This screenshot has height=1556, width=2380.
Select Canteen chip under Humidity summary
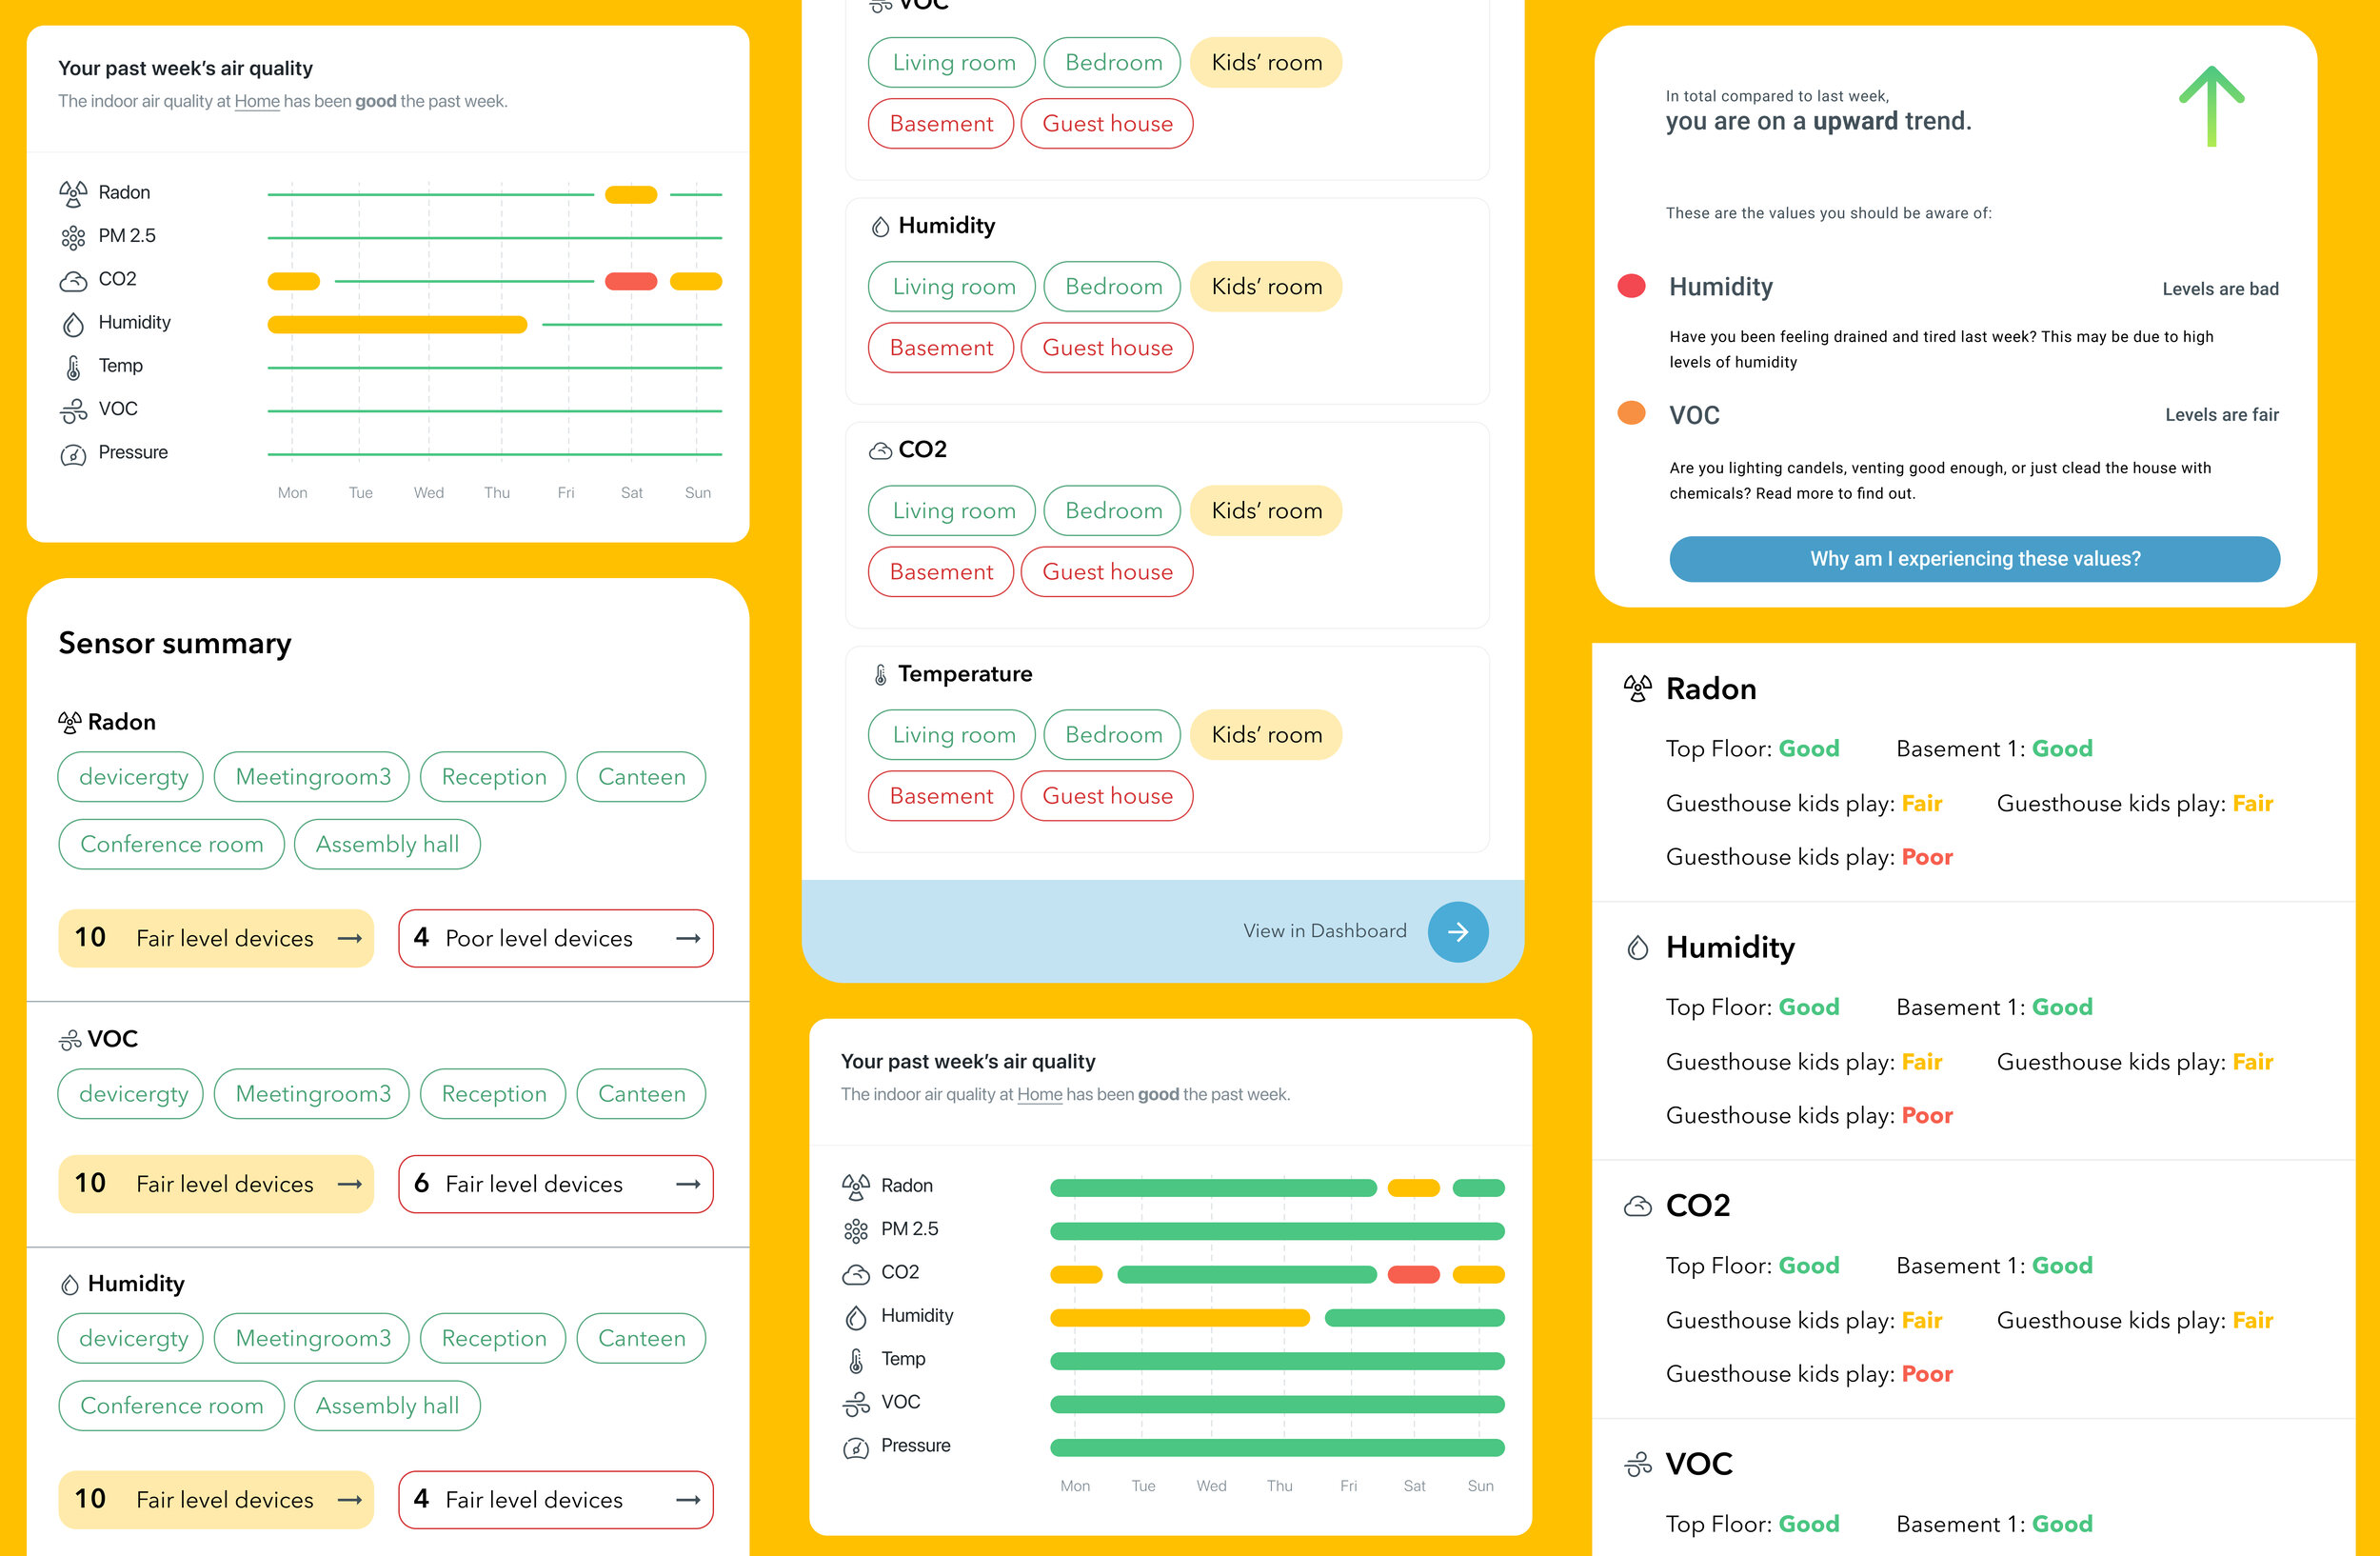pyautogui.click(x=641, y=1339)
